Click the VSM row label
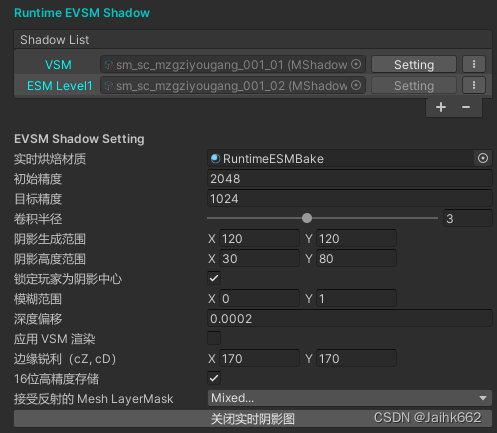The width and height of the screenshot is (497, 433). point(58,65)
